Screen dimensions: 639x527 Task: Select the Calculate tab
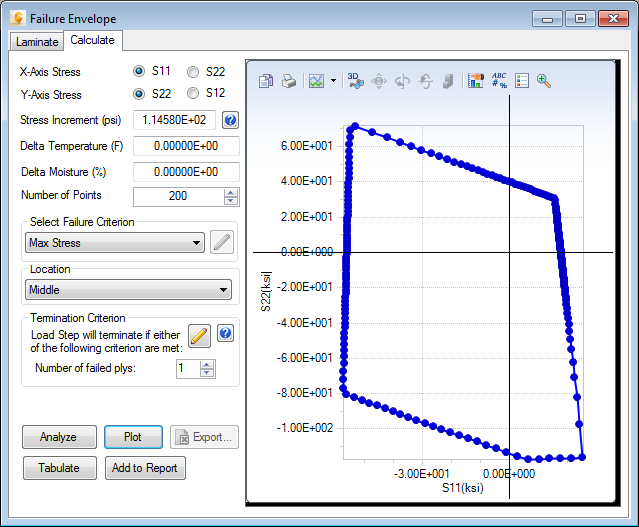pos(93,40)
